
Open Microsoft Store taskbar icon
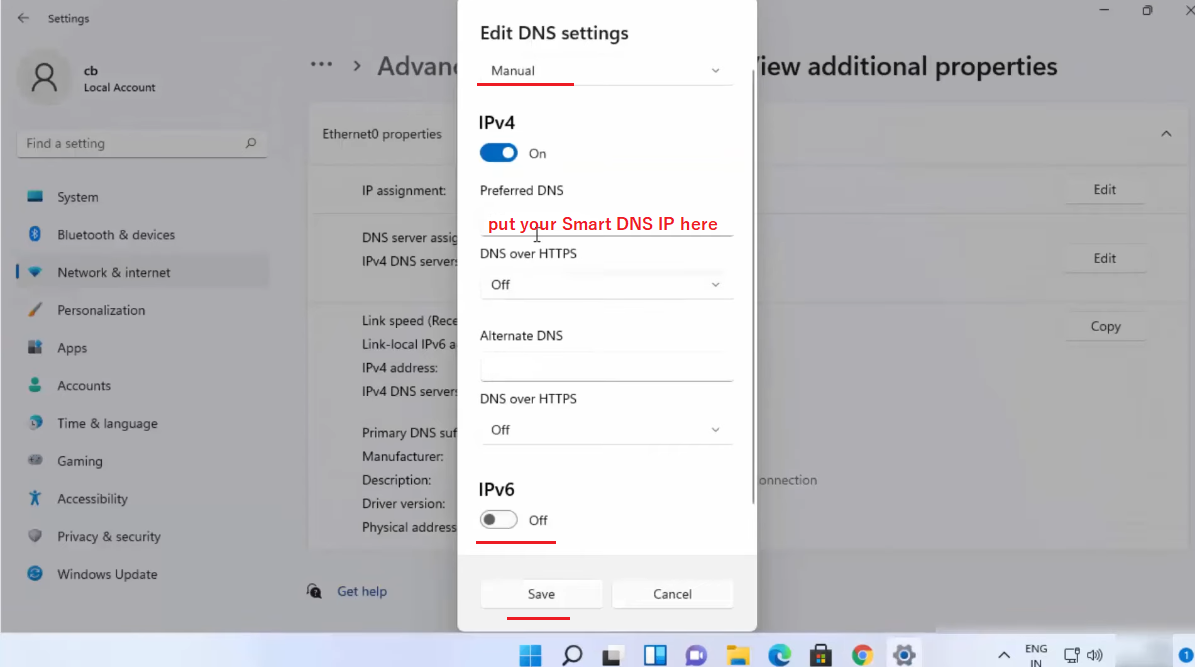coord(821,655)
